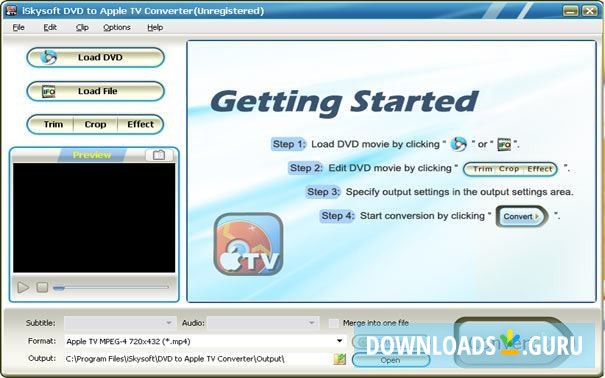Select the Crop tool
Image resolution: width=605 pixels, height=378 pixels.
click(95, 124)
